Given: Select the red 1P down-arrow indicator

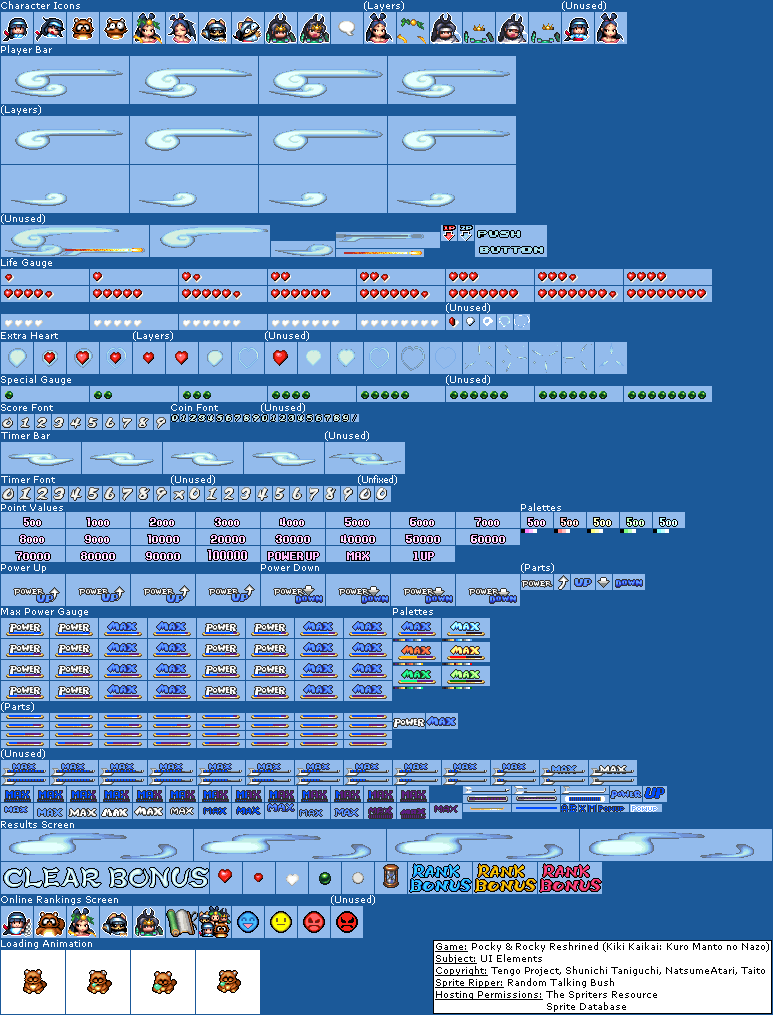Looking at the screenshot, I should (x=449, y=233).
